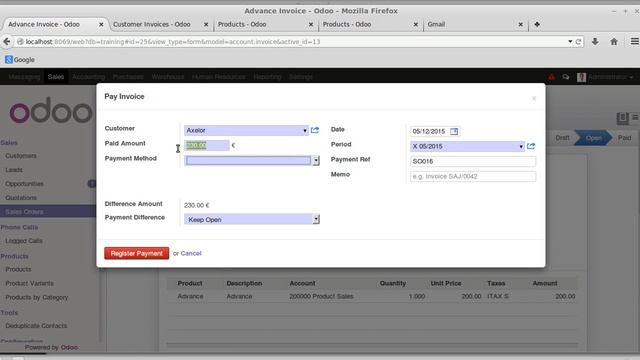The image size is (640, 360).
Task: Click the Odoo logo
Action: 51,111
